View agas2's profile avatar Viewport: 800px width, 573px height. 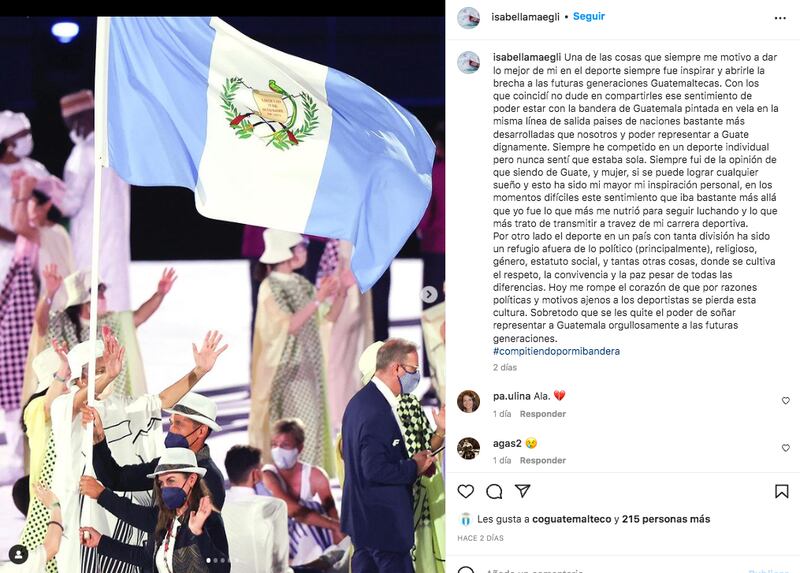point(468,448)
